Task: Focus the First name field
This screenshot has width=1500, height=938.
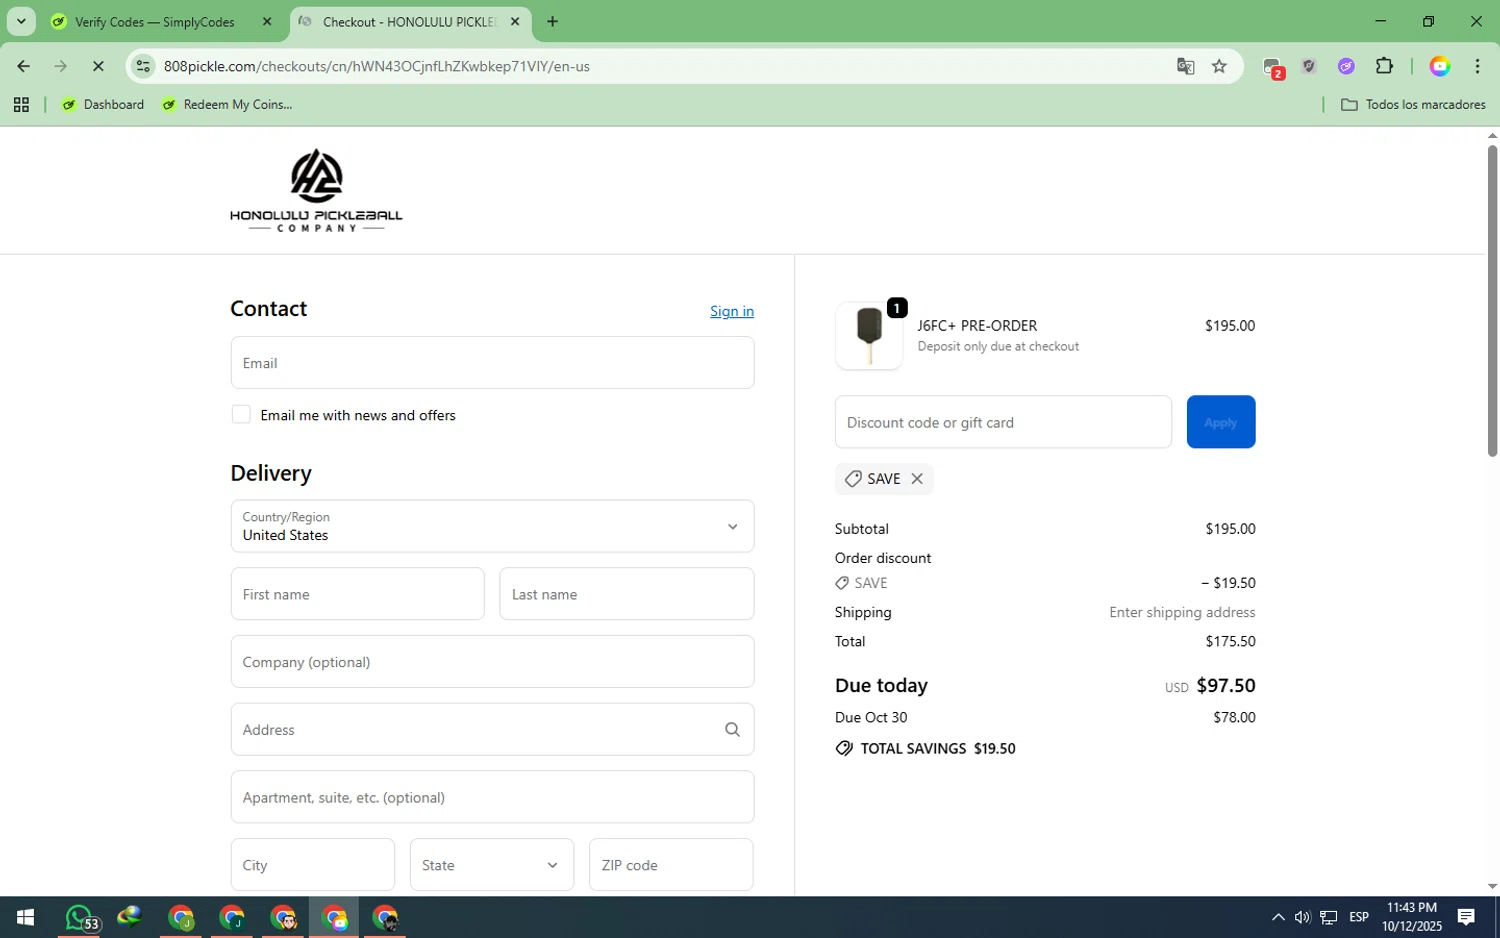Action: click(357, 594)
